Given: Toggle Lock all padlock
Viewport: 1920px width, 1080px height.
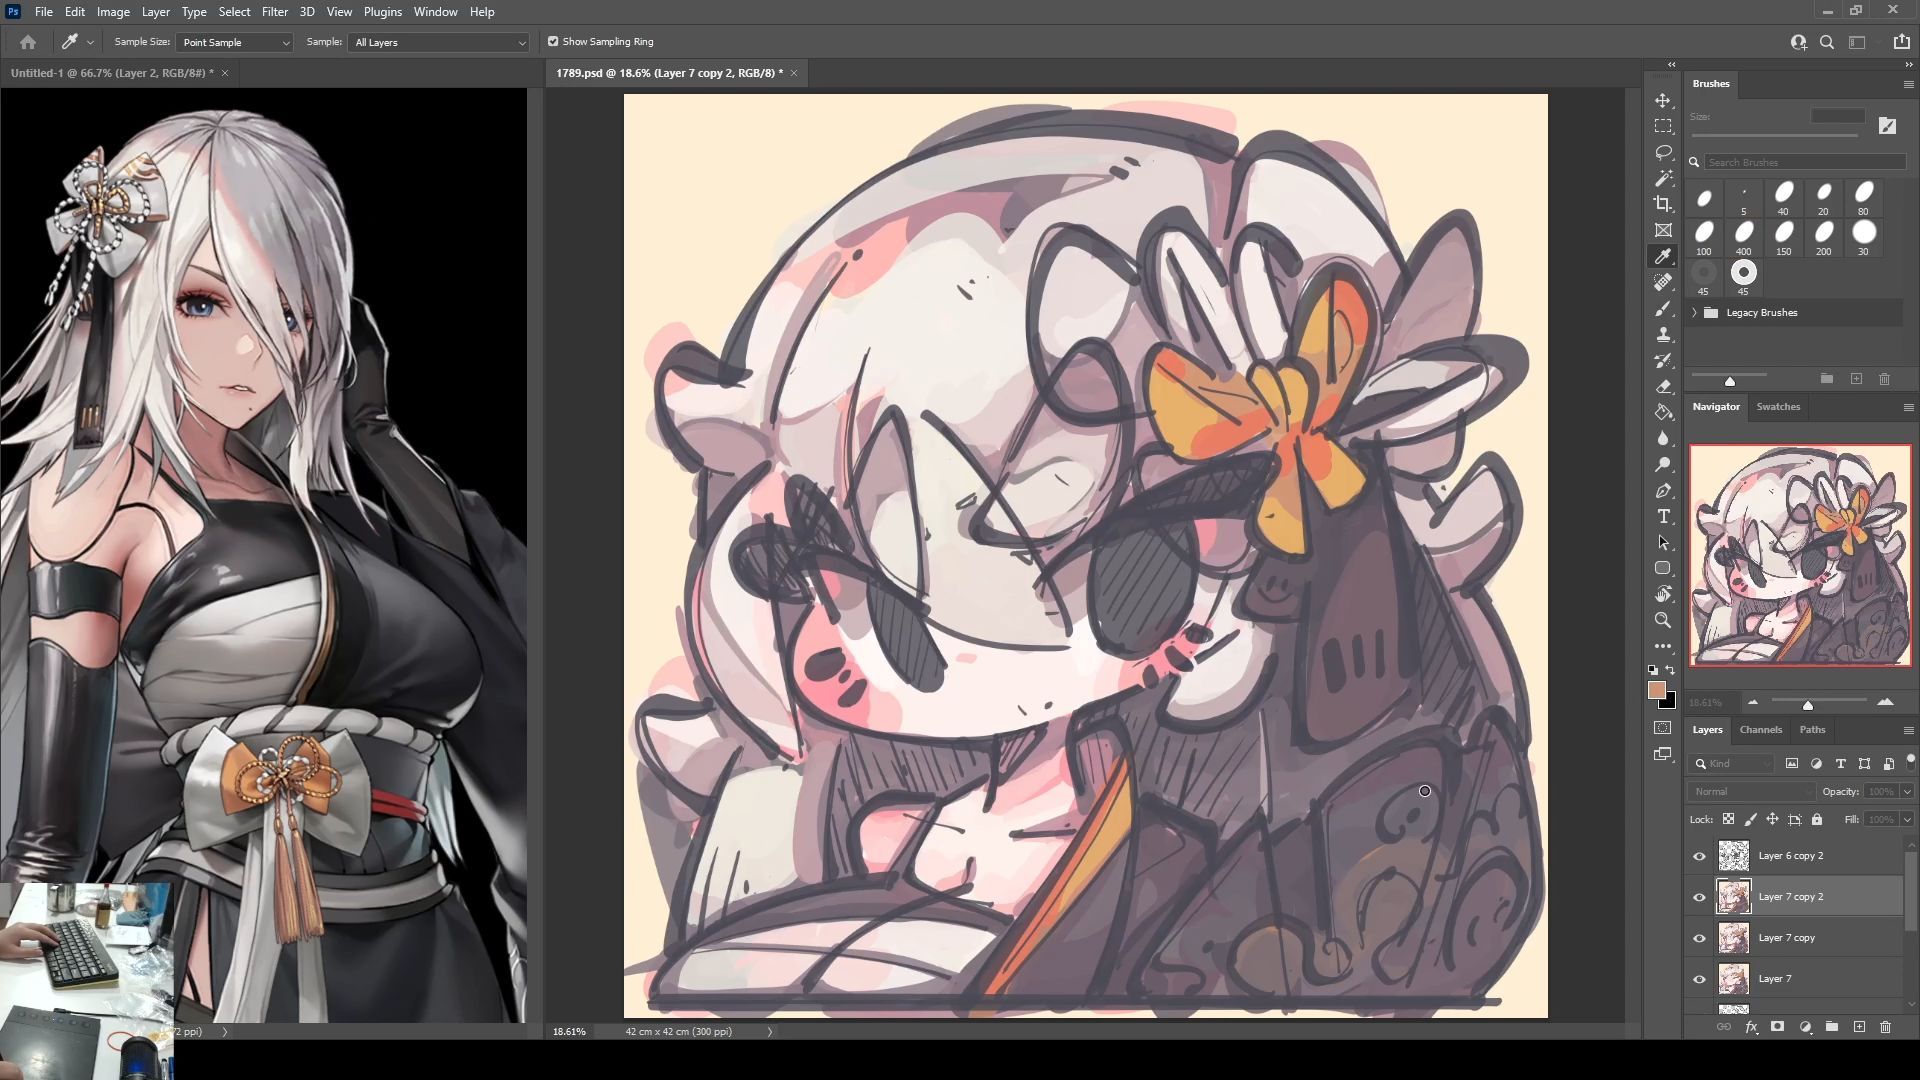Looking at the screenshot, I should [1817, 819].
